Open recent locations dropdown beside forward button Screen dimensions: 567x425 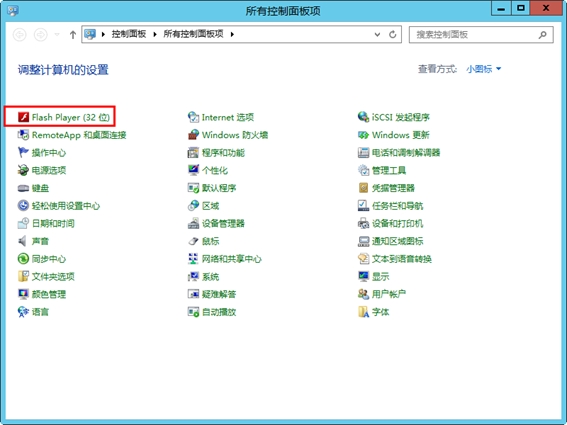pos(57,35)
